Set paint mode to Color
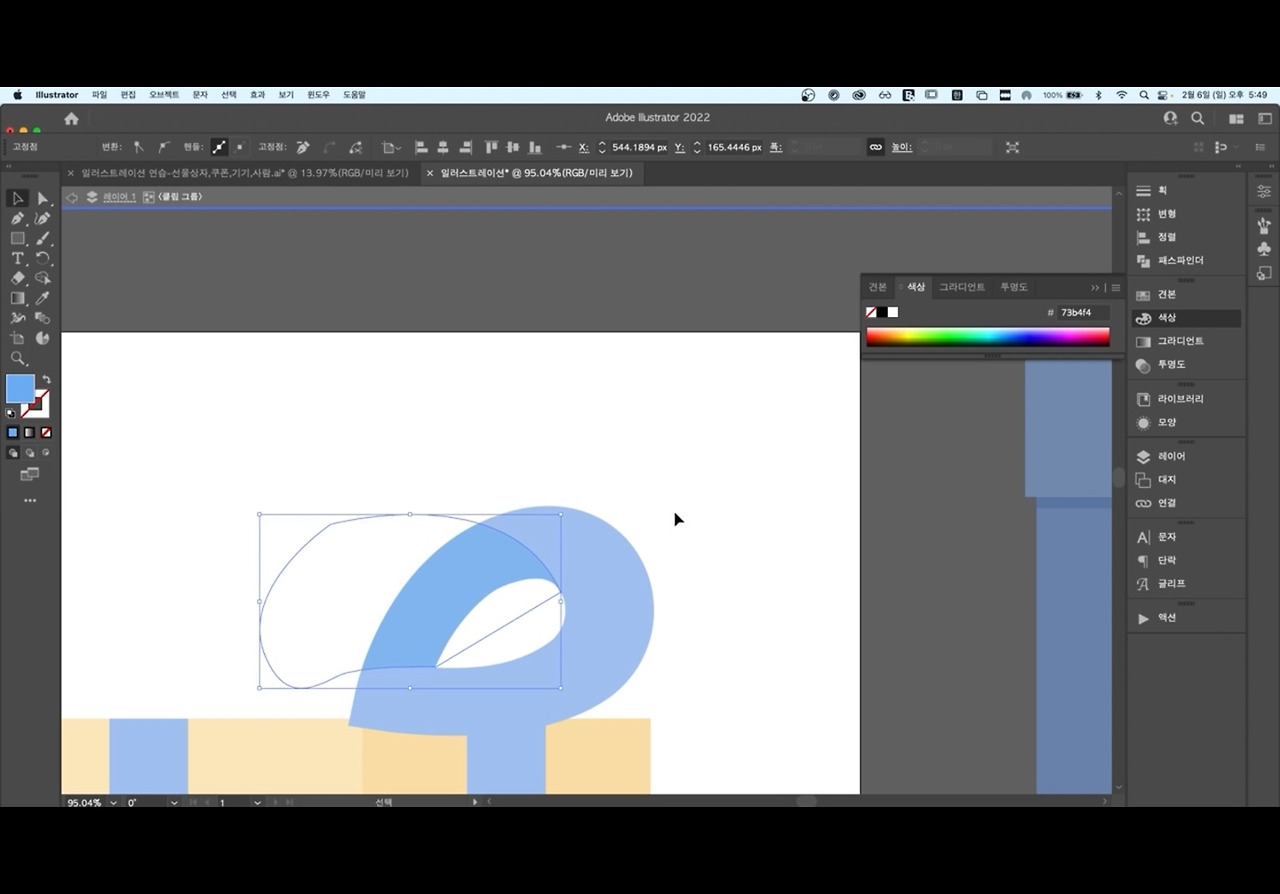Screen dimensions: 1280x894 point(13,432)
